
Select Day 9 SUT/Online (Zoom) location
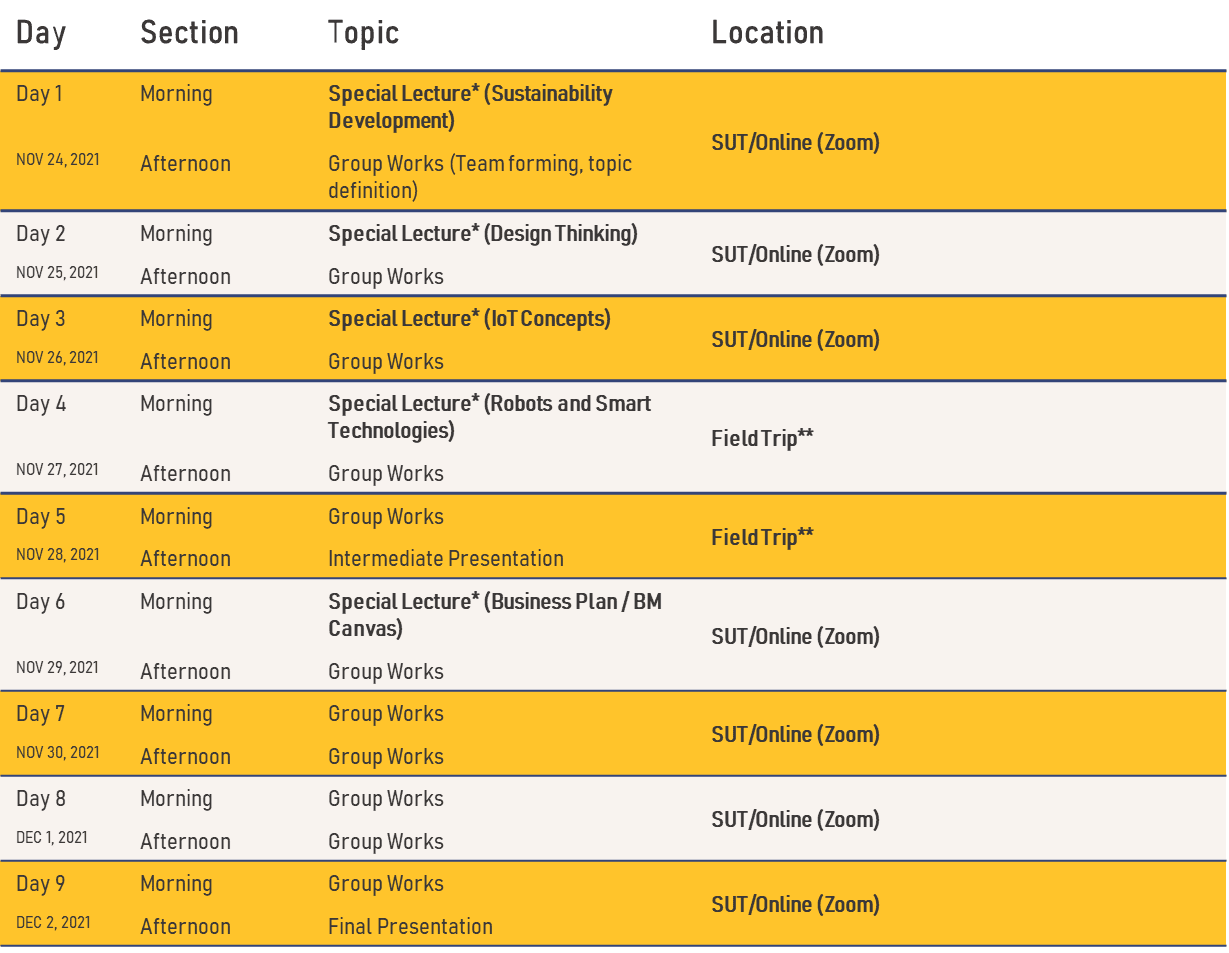coord(795,905)
